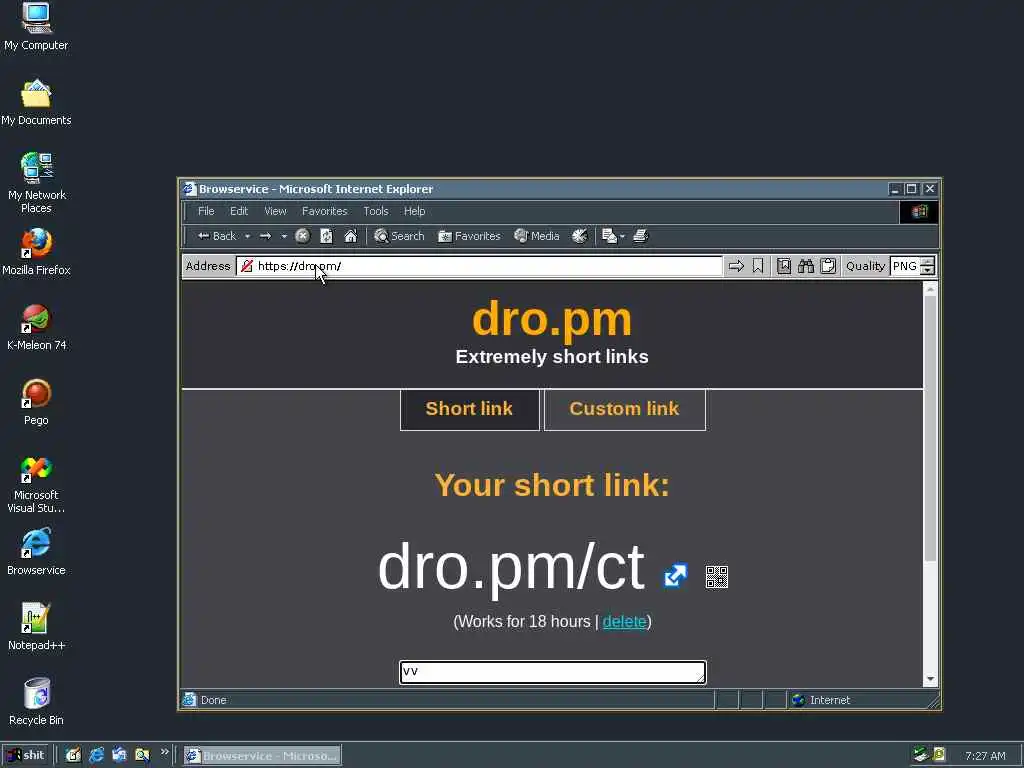Click the insecure lock icon in address field

pyautogui.click(x=247, y=266)
